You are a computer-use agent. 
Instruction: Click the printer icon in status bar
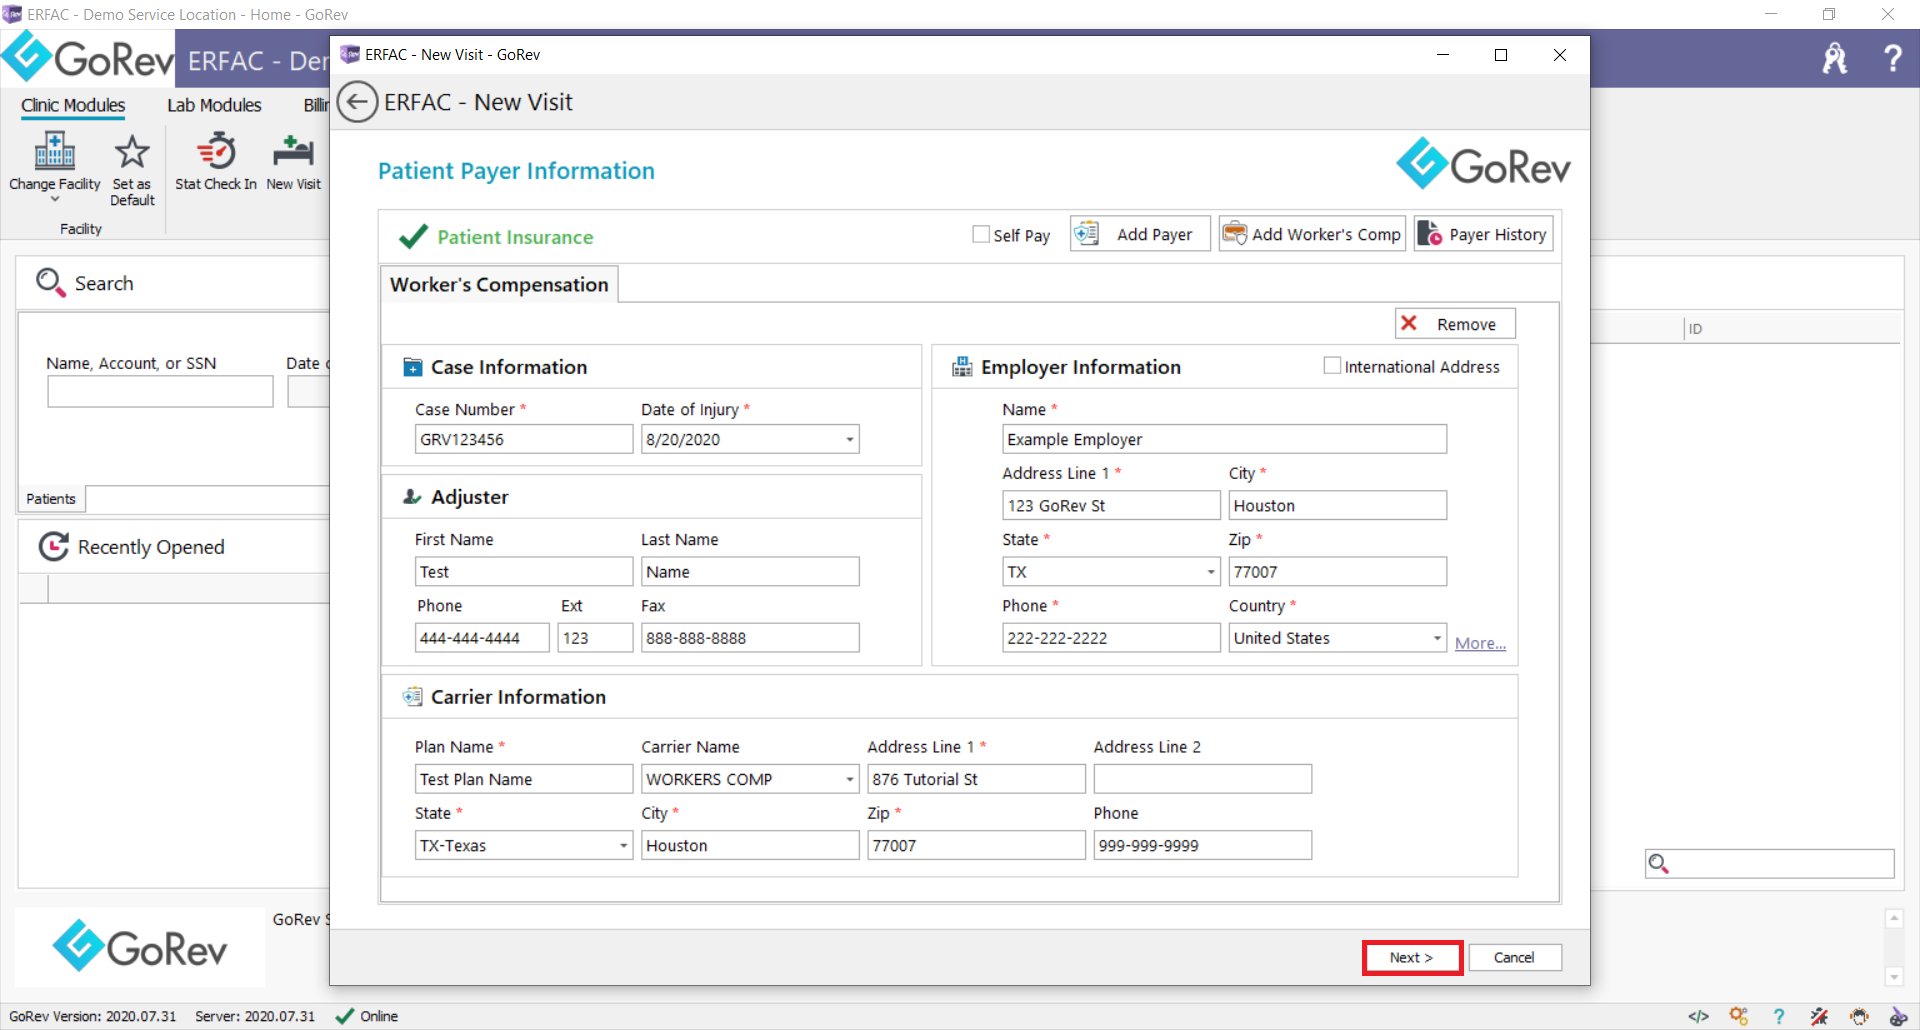[x=1859, y=1016]
